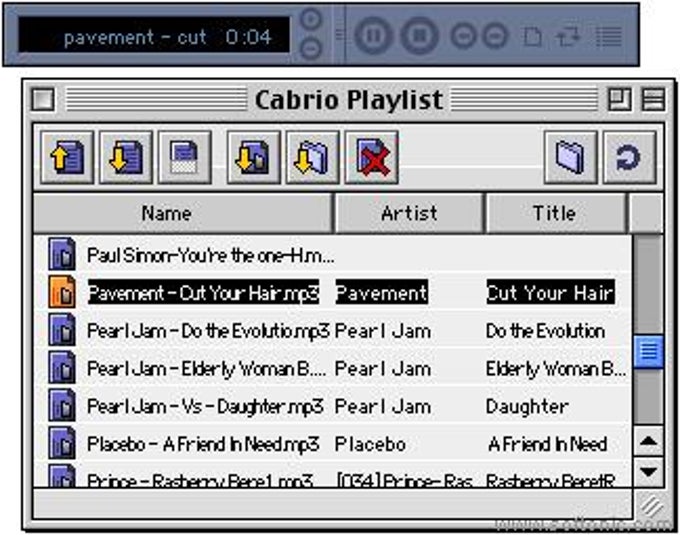Click the 'A Friend In Need' title cell
The image size is (680, 535).
point(547,444)
